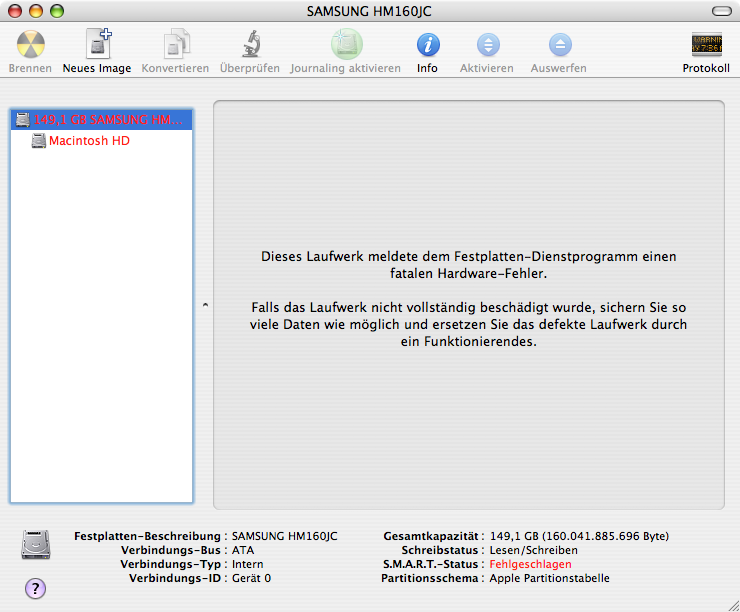Screen dimensions: 740x612
Task: Click the Aktivieren mount icon
Action: (488, 45)
